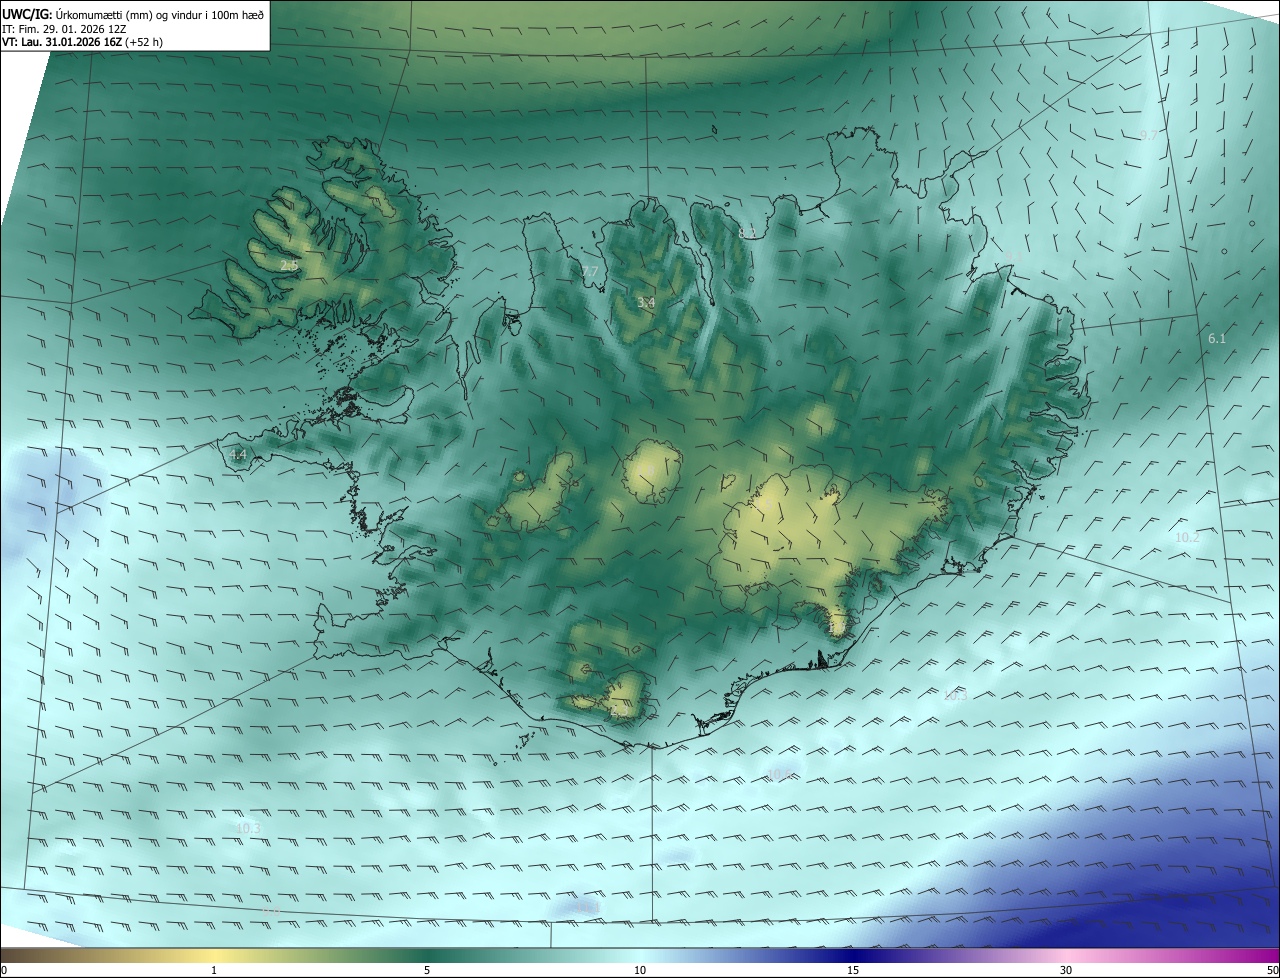
Task: Click the 3.4 value label on the map
Action: point(646,302)
